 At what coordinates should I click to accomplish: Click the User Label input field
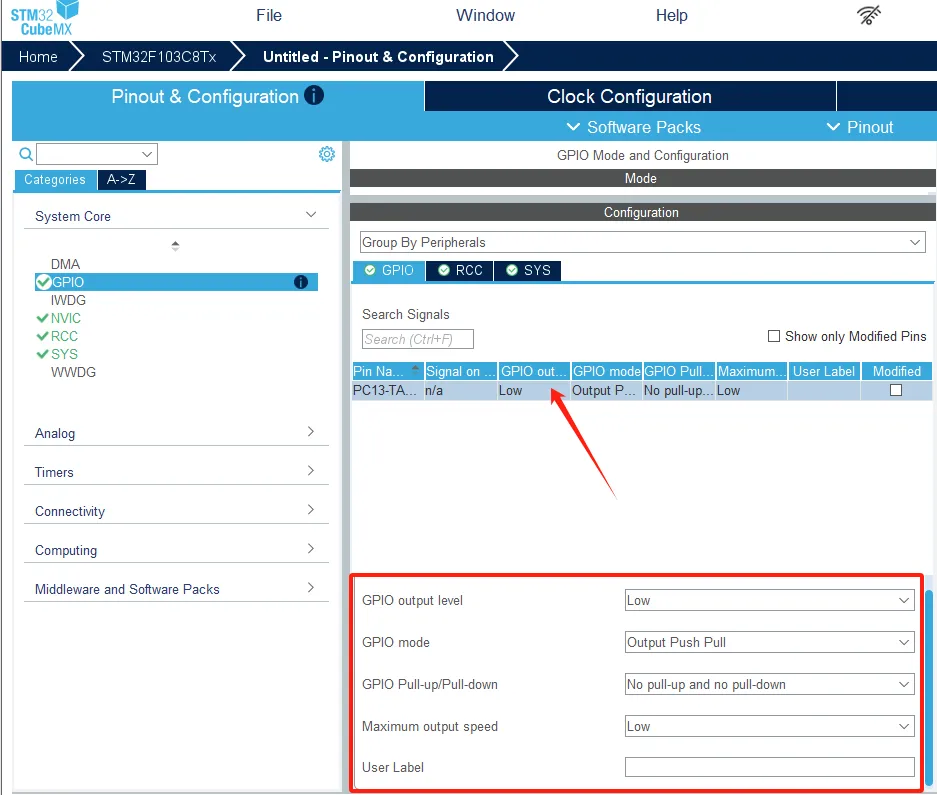coord(769,768)
